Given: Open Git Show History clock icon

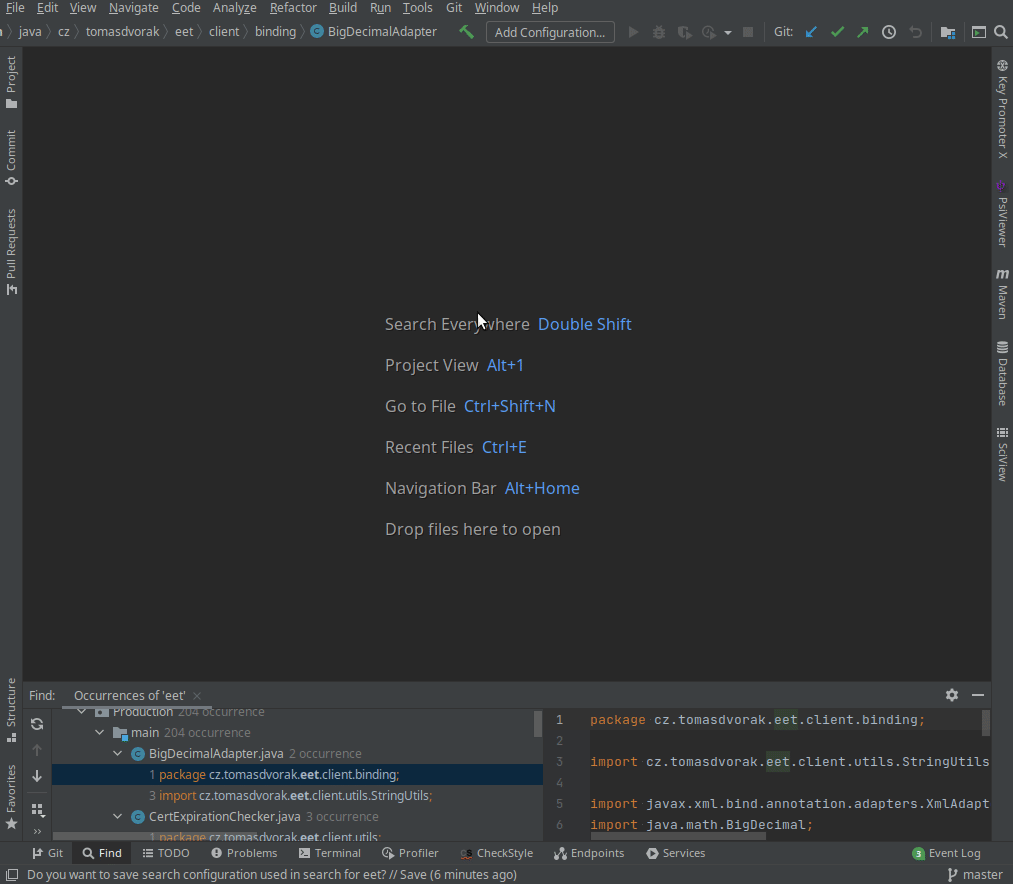Looking at the screenshot, I should click(x=889, y=32).
